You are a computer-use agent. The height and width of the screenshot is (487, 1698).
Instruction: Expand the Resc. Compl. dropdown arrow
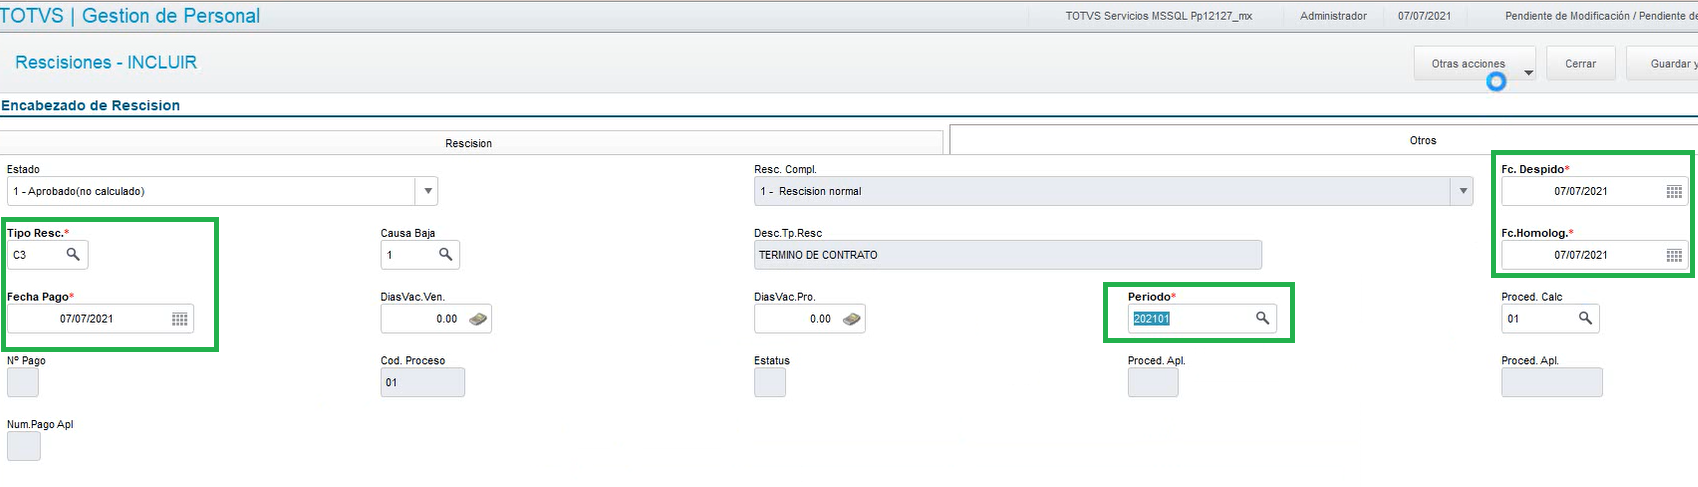(1463, 191)
